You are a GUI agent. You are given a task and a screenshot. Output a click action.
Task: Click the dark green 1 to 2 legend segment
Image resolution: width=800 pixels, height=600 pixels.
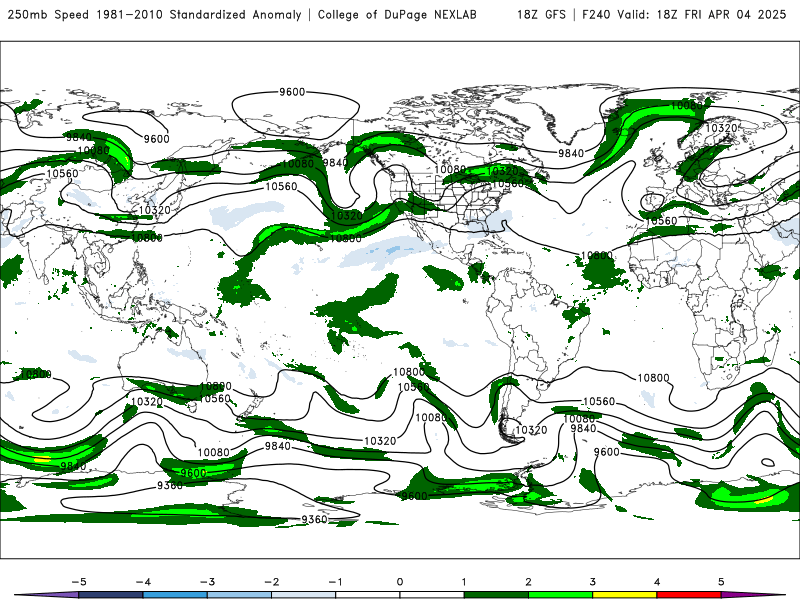496,595
